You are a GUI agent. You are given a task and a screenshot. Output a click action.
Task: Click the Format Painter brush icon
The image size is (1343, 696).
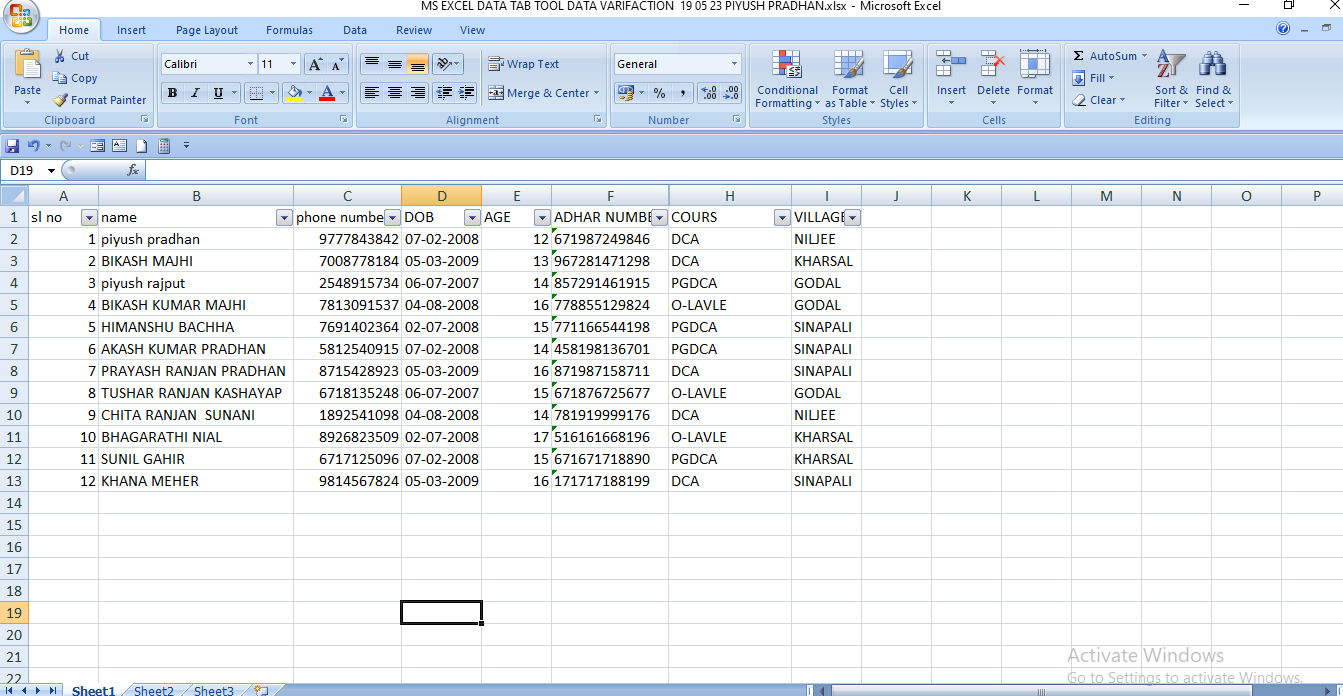tap(61, 100)
